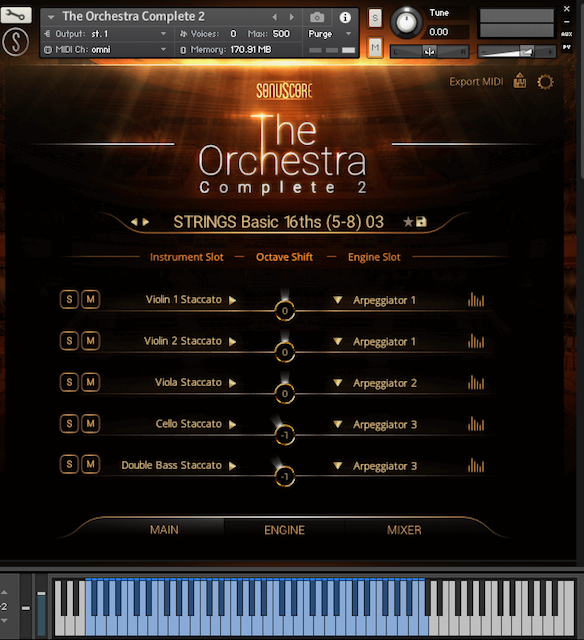Viewport: 584px width, 640px height.
Task: Expand Cello Staccato instrument selector arrow
Action: click(232, 424)
